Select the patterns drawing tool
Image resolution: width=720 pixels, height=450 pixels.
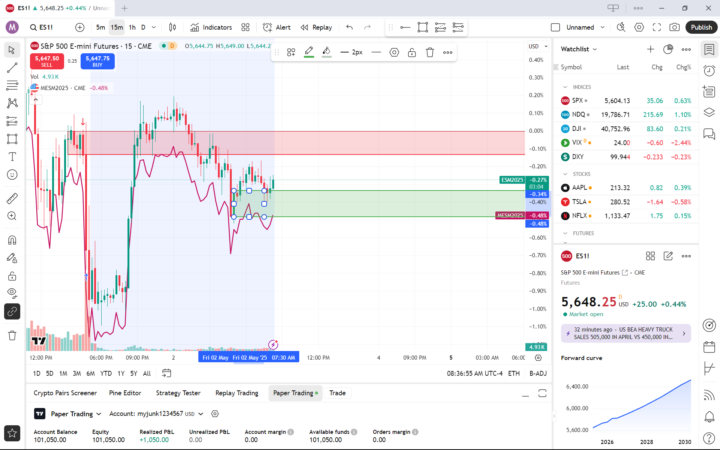[x=12, y=103]
